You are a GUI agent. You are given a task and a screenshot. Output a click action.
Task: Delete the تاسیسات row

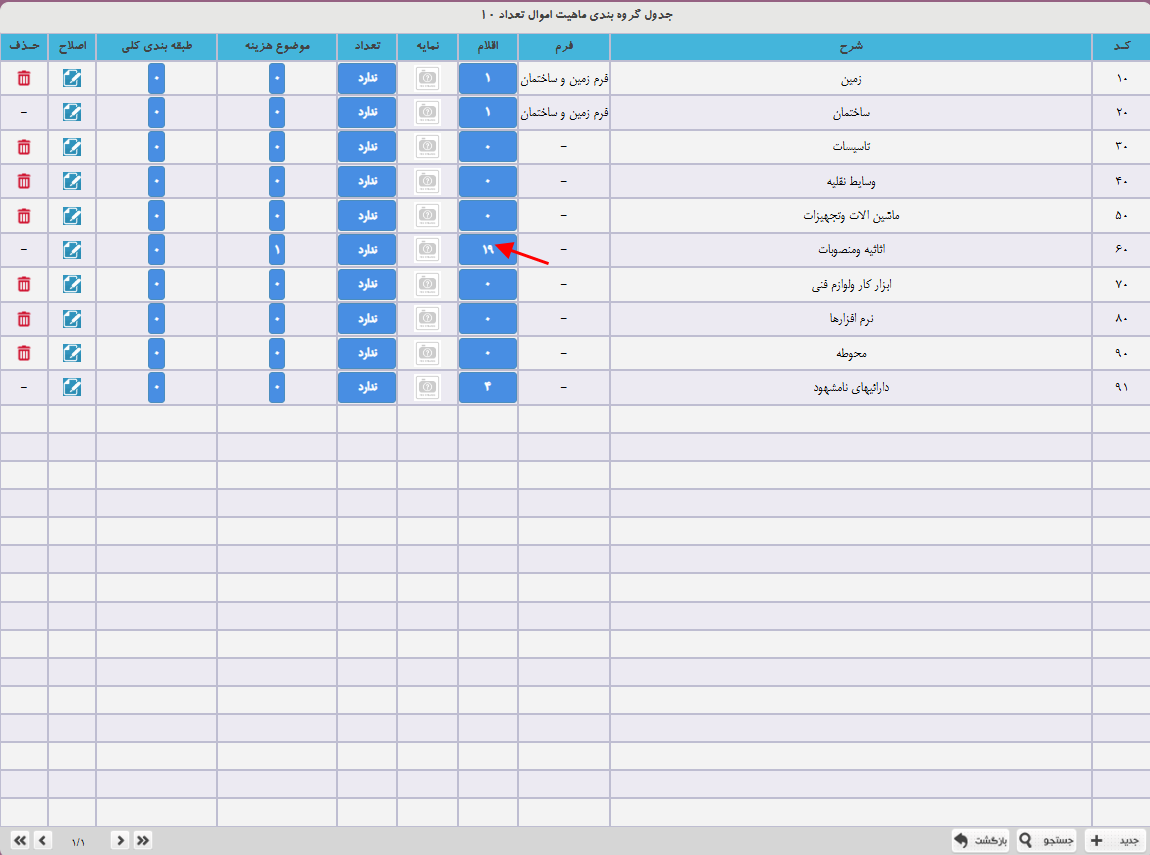tap(24, 147)
